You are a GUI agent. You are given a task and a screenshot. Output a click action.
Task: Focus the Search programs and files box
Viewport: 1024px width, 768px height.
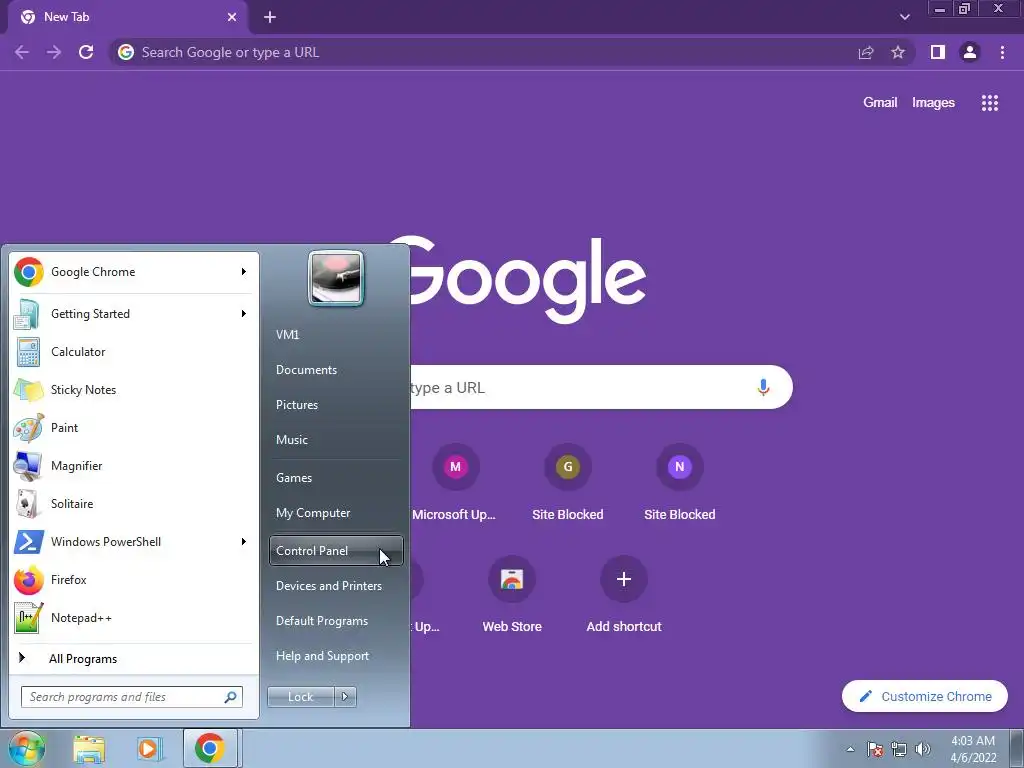132,697
